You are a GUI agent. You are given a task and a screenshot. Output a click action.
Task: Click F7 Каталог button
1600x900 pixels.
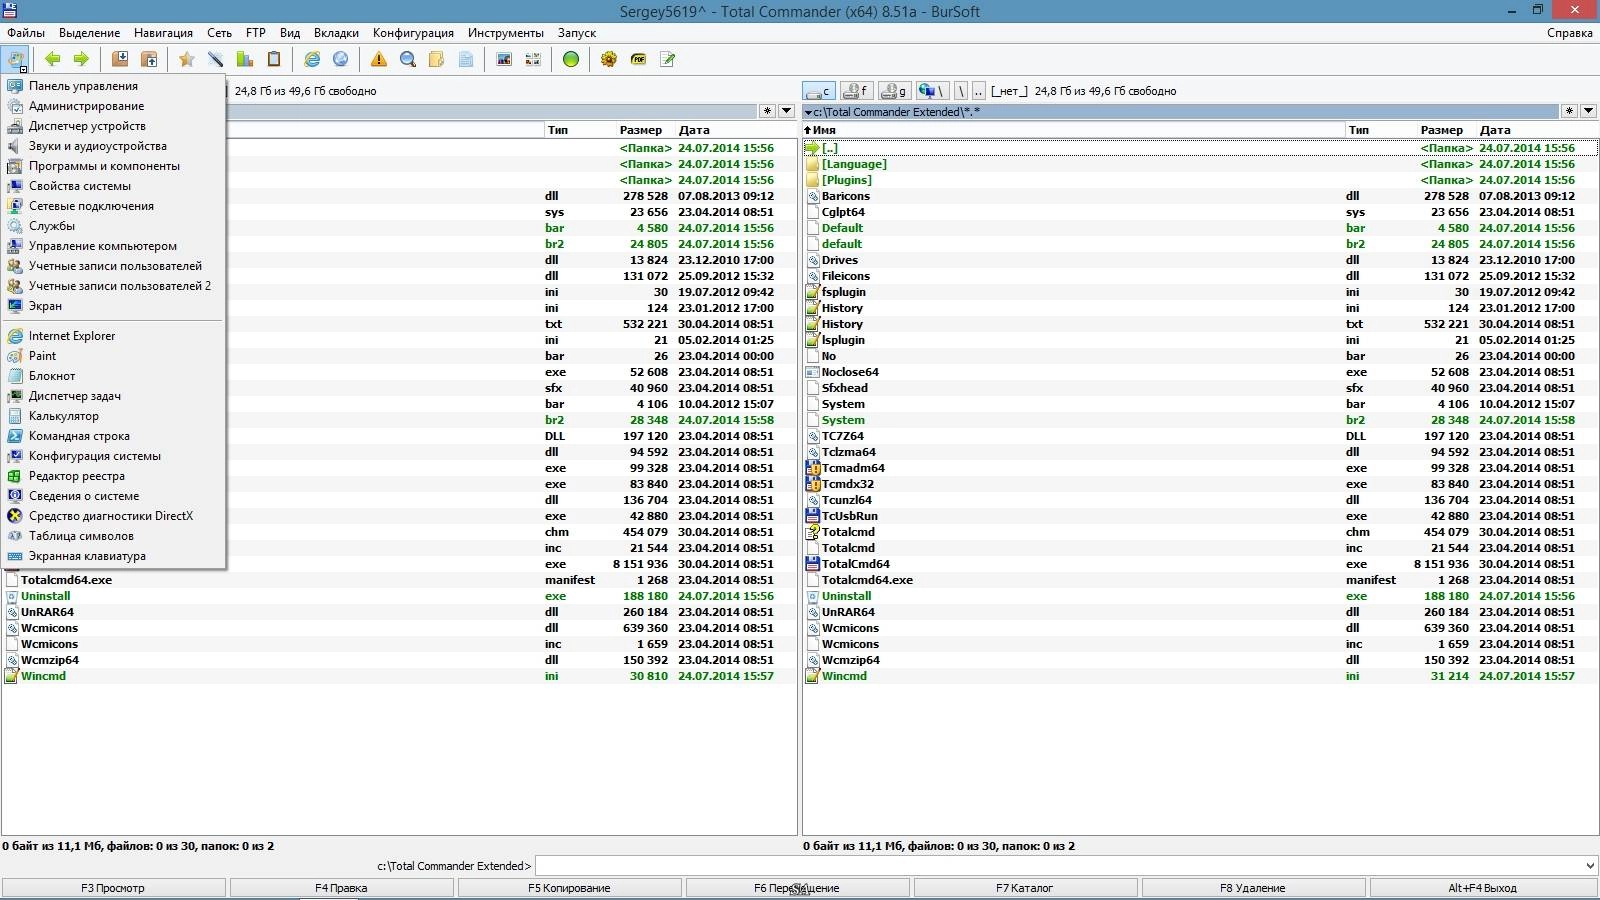tap(1025, 888)
